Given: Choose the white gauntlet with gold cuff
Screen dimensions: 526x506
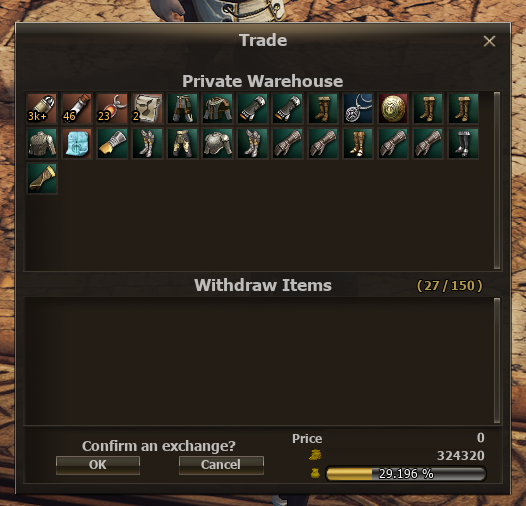Looking at the screenshot, I should 112,143.
